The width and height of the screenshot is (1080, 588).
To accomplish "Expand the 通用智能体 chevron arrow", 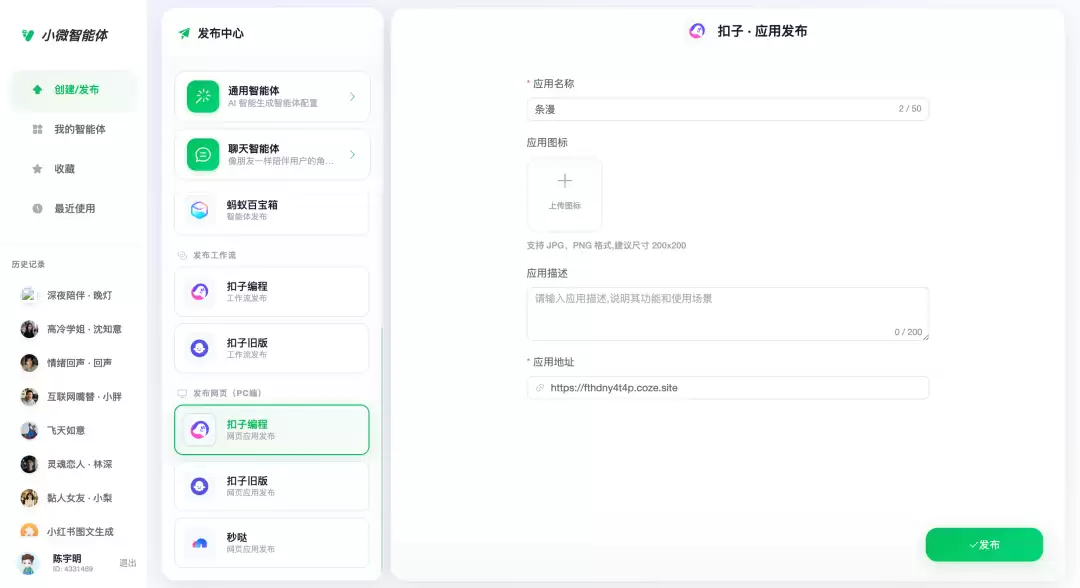I will (352, 96).
